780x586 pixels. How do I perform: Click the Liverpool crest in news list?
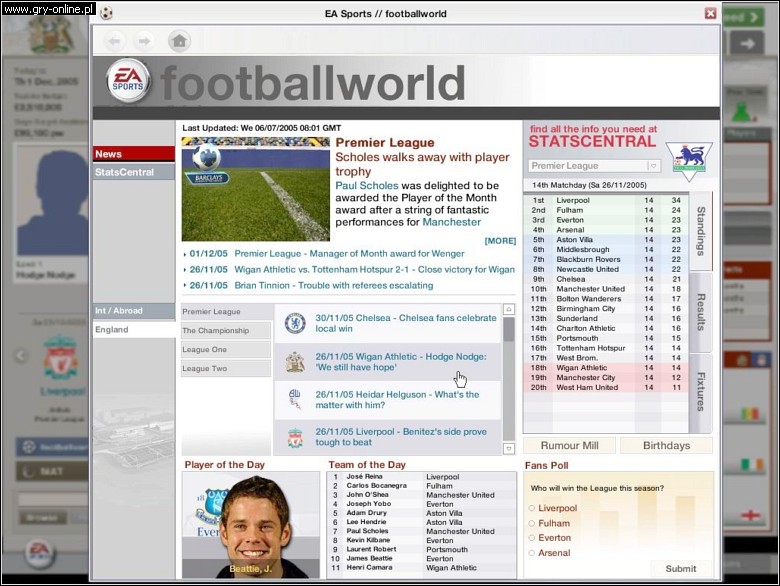[295, 437]
